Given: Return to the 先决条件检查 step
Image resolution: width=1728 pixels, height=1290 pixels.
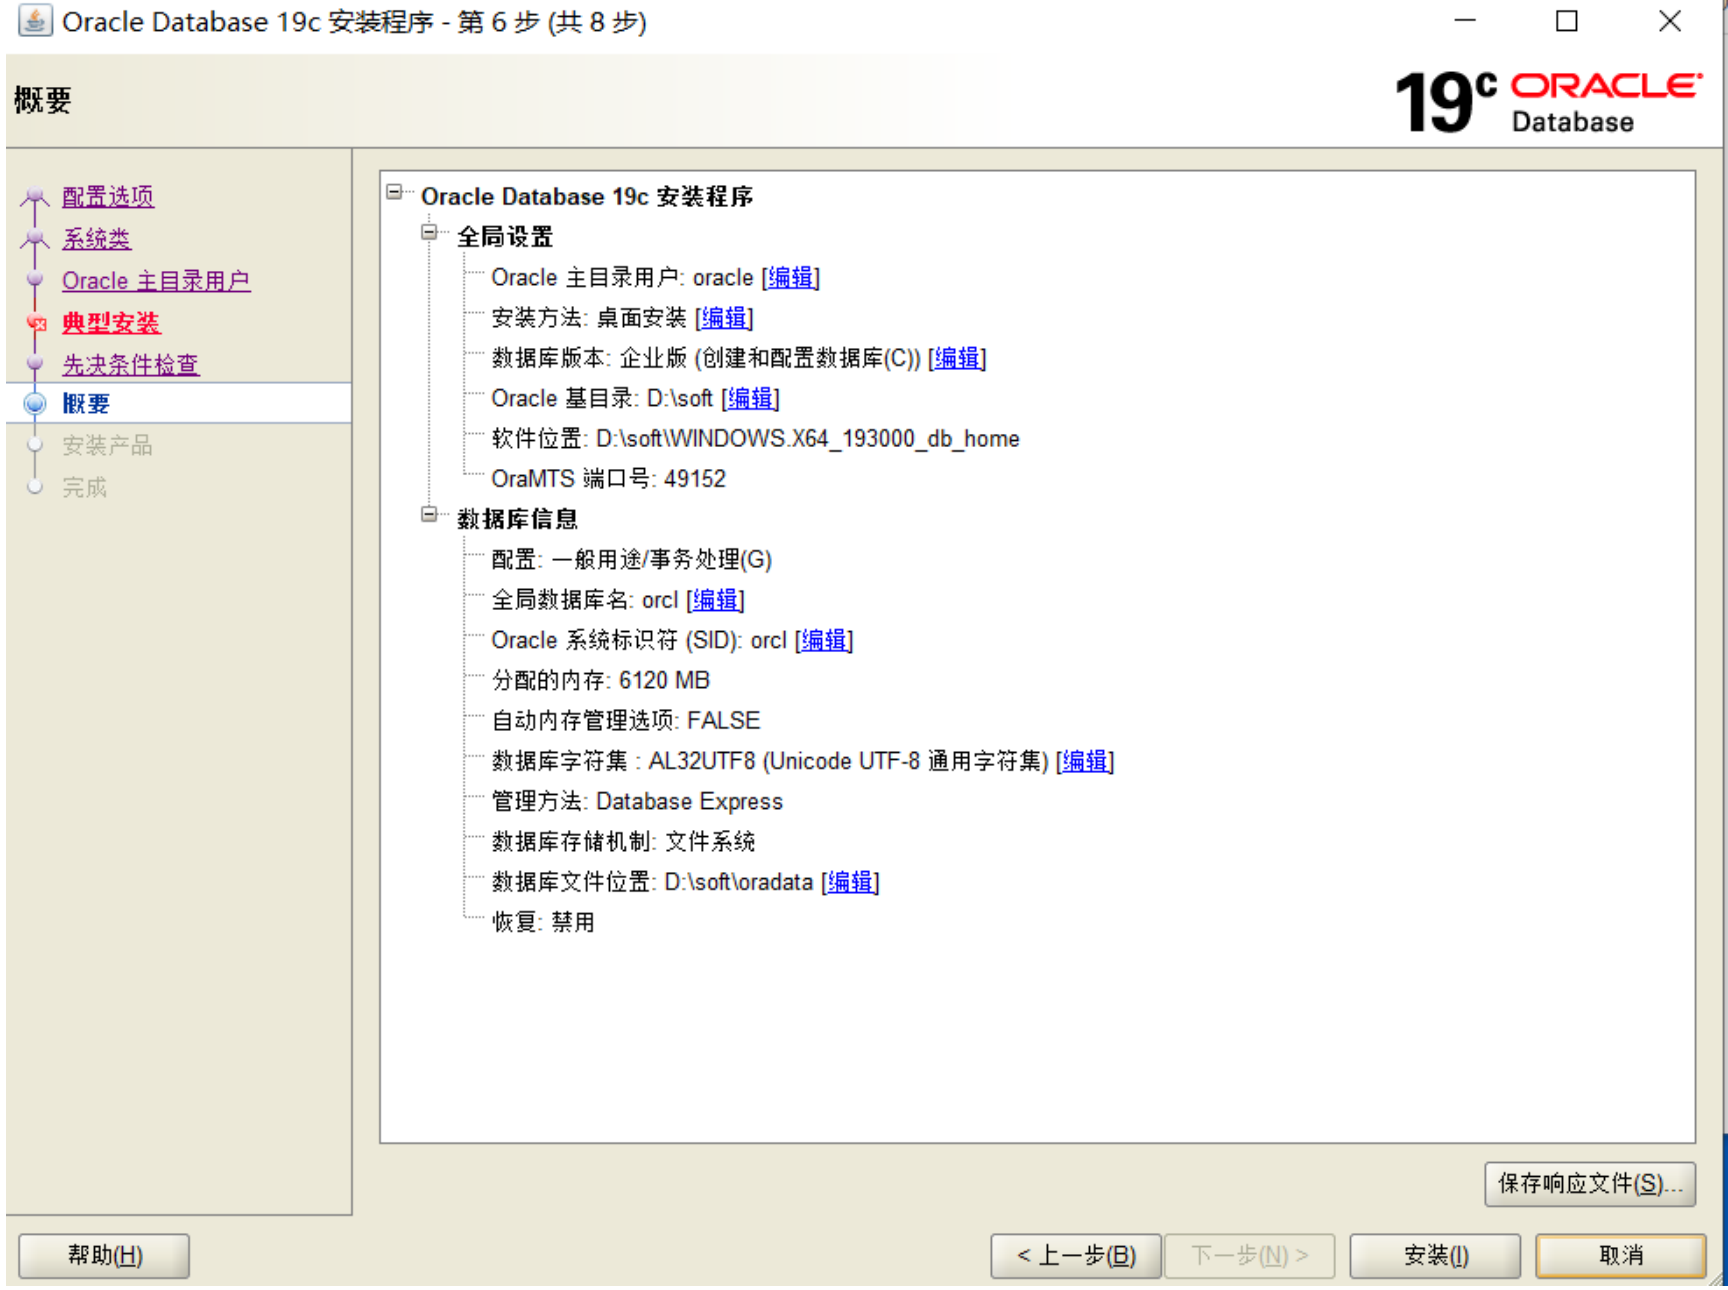Looking at the screenshot, I should click(x=131, y=365).
